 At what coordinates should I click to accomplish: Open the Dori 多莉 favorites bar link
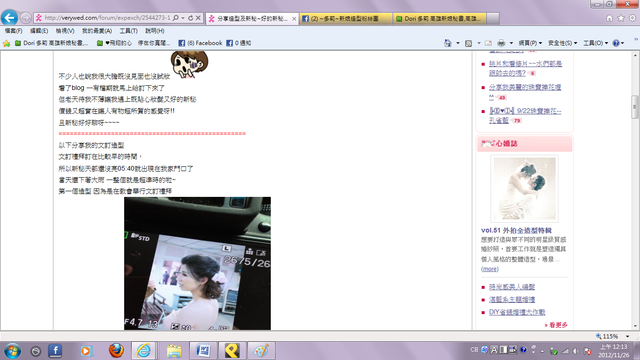pos(51,43)
